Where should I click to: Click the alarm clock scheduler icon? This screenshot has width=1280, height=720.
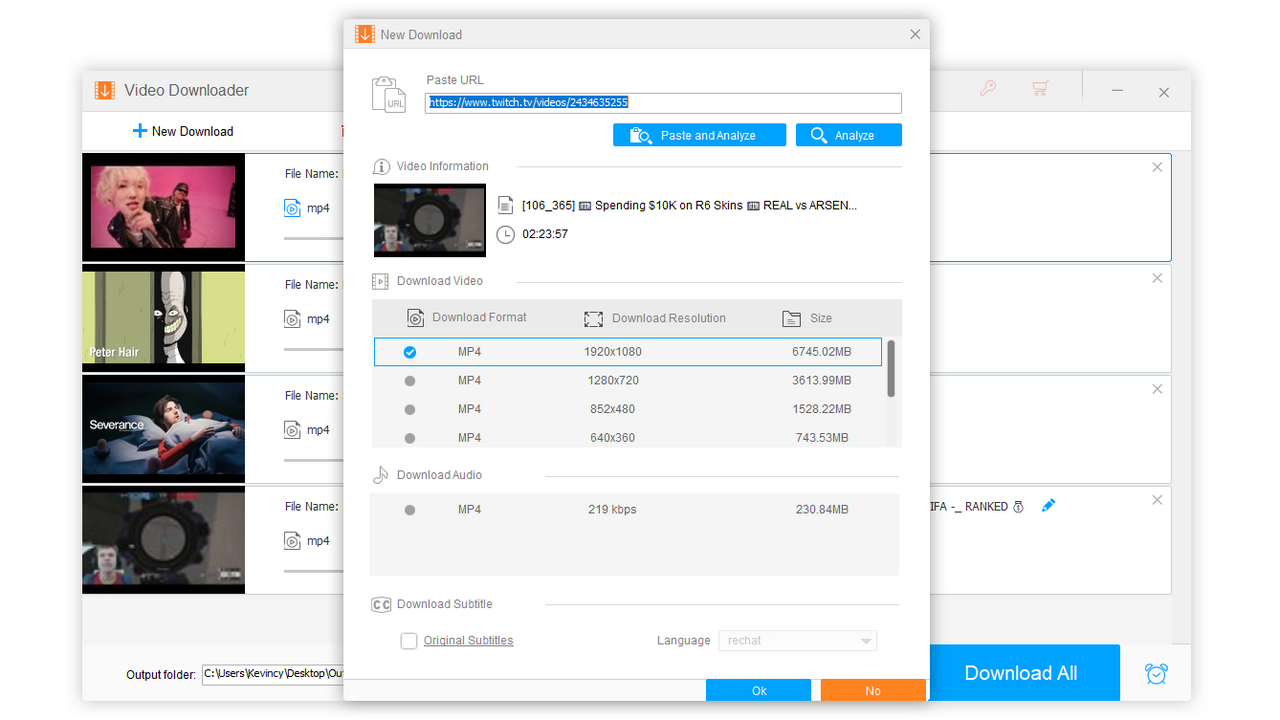tap(1156, 673)
